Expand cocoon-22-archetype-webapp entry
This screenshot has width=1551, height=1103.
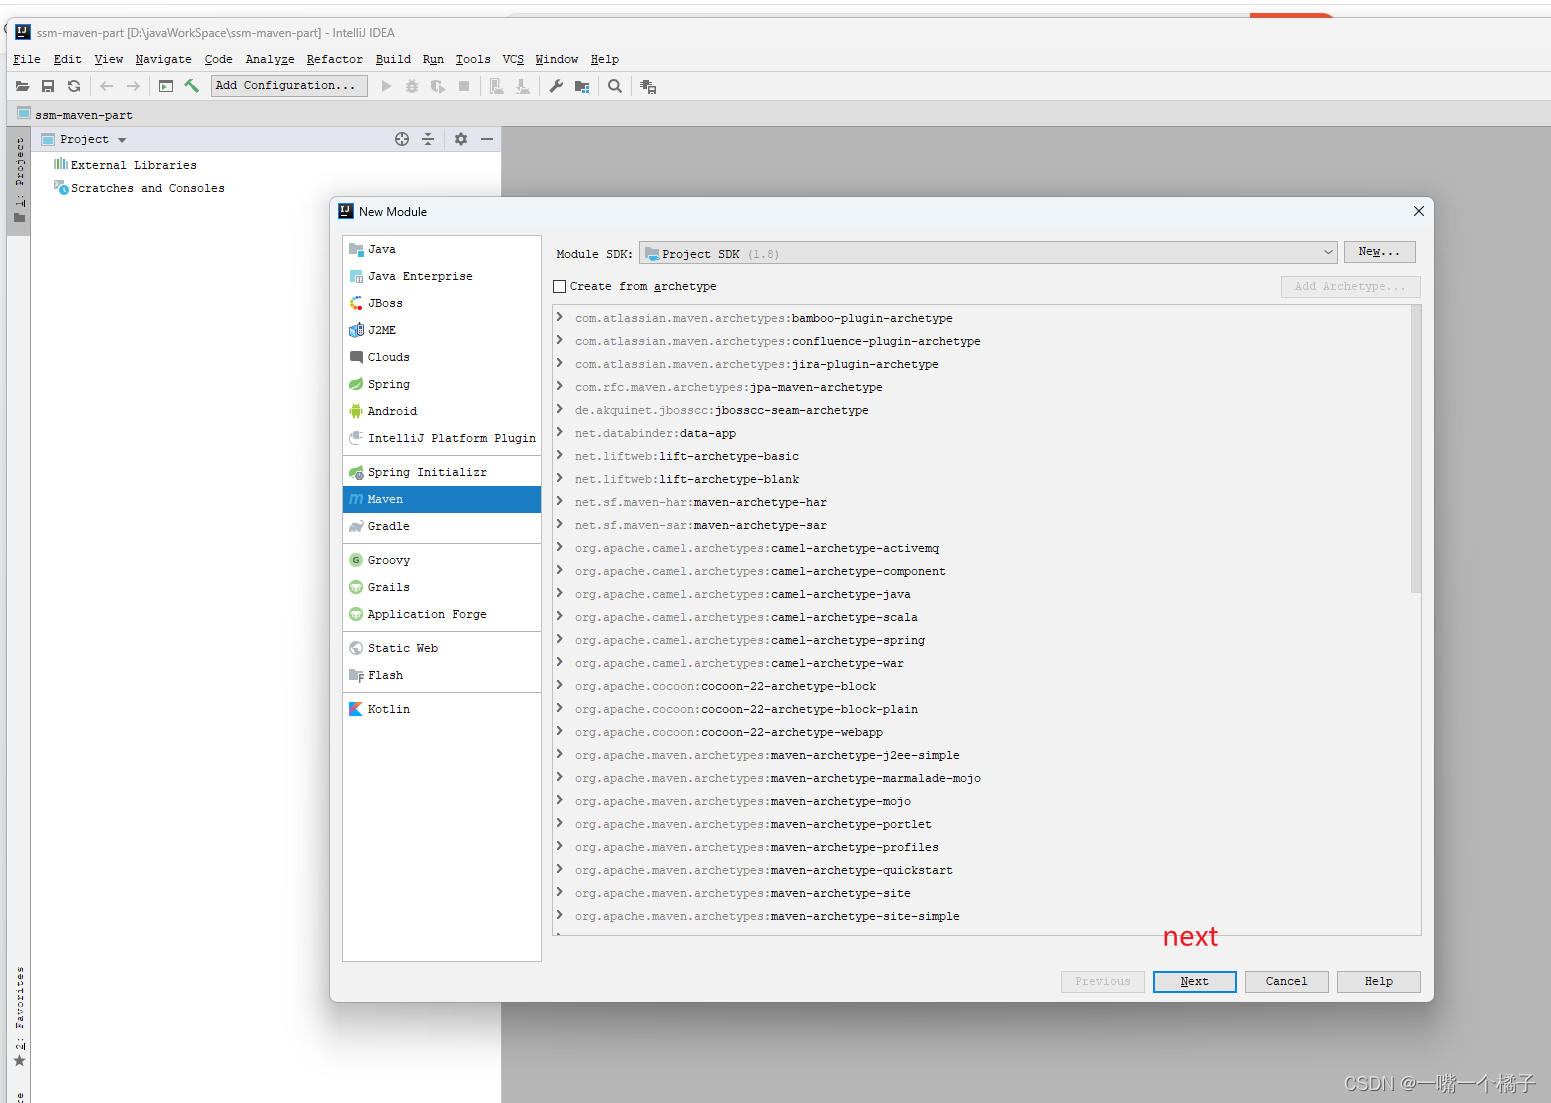coord(560,731)
